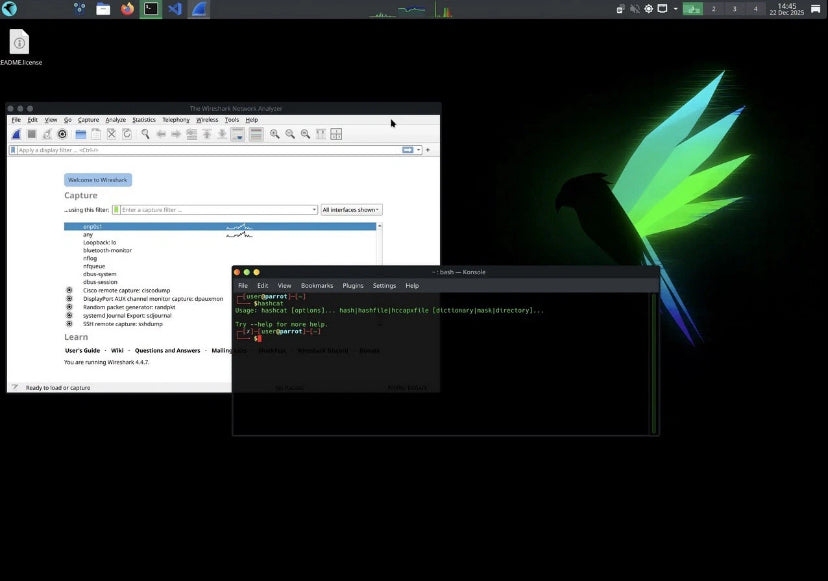This screenshot has height=581, width=828.
Task: Click the capture filter bookmark icon
Action: click(x=116, y=210)
